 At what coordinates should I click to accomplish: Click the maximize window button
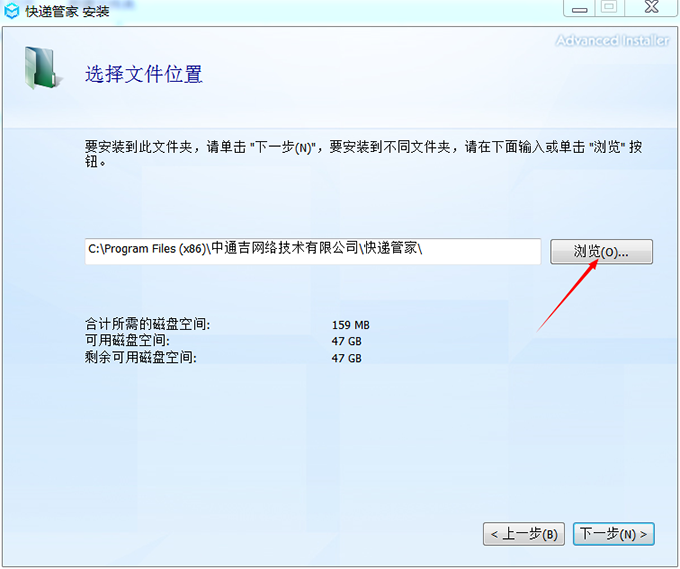pyautogui.click(x=609, y=7)
